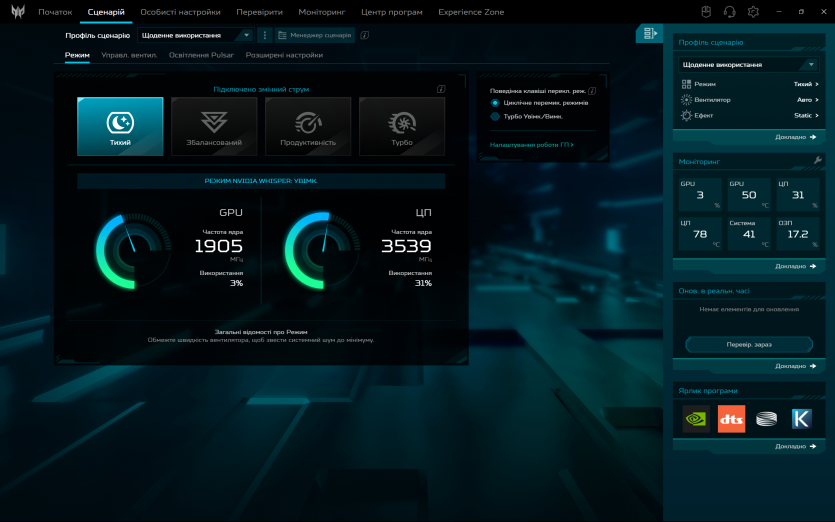Open Профіль сценарію dropdown in top bar
Image resolution: width=835 pixels, height=522 pixels.
(x=196, y=35)
